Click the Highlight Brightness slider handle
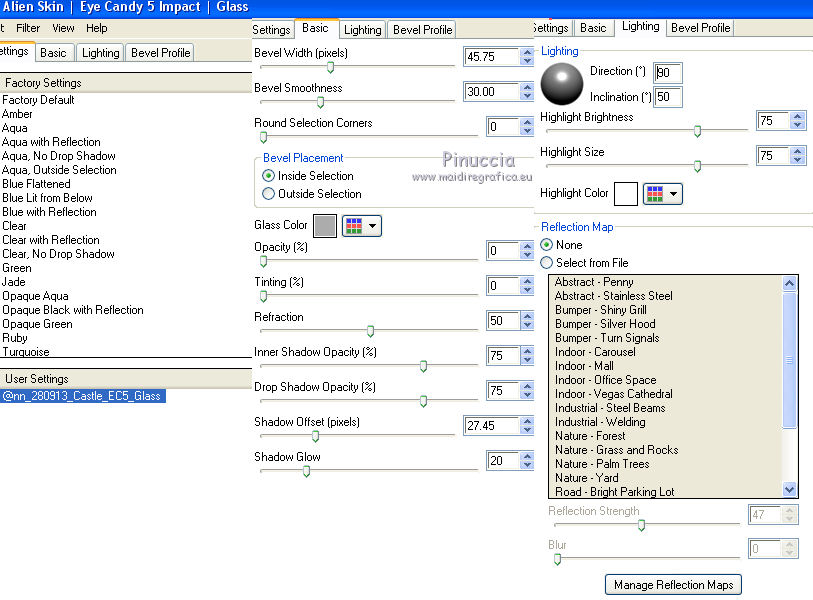This screenshot has width=813, height=600. [x=697, y=131]
